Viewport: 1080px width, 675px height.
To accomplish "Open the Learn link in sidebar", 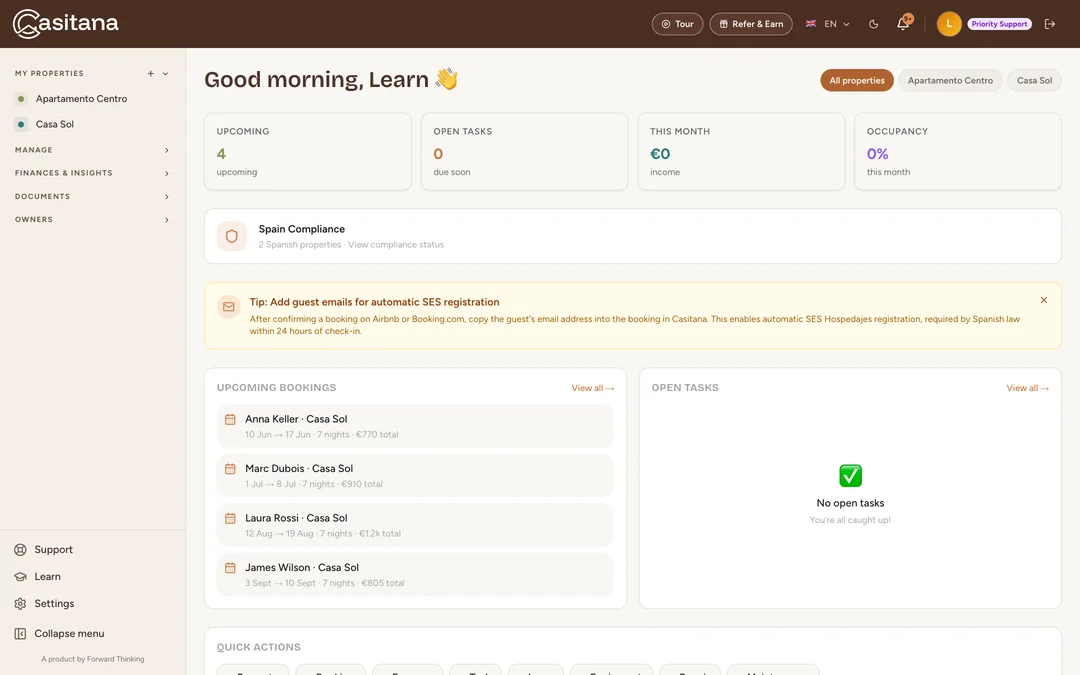I will pos(47,577).
